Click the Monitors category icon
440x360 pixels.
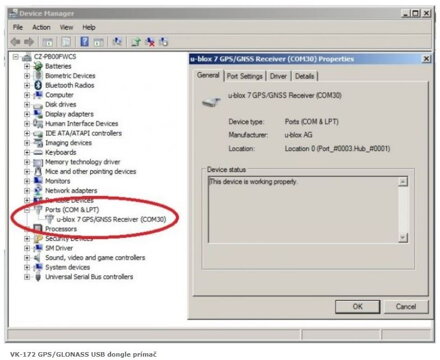[38, 181]
